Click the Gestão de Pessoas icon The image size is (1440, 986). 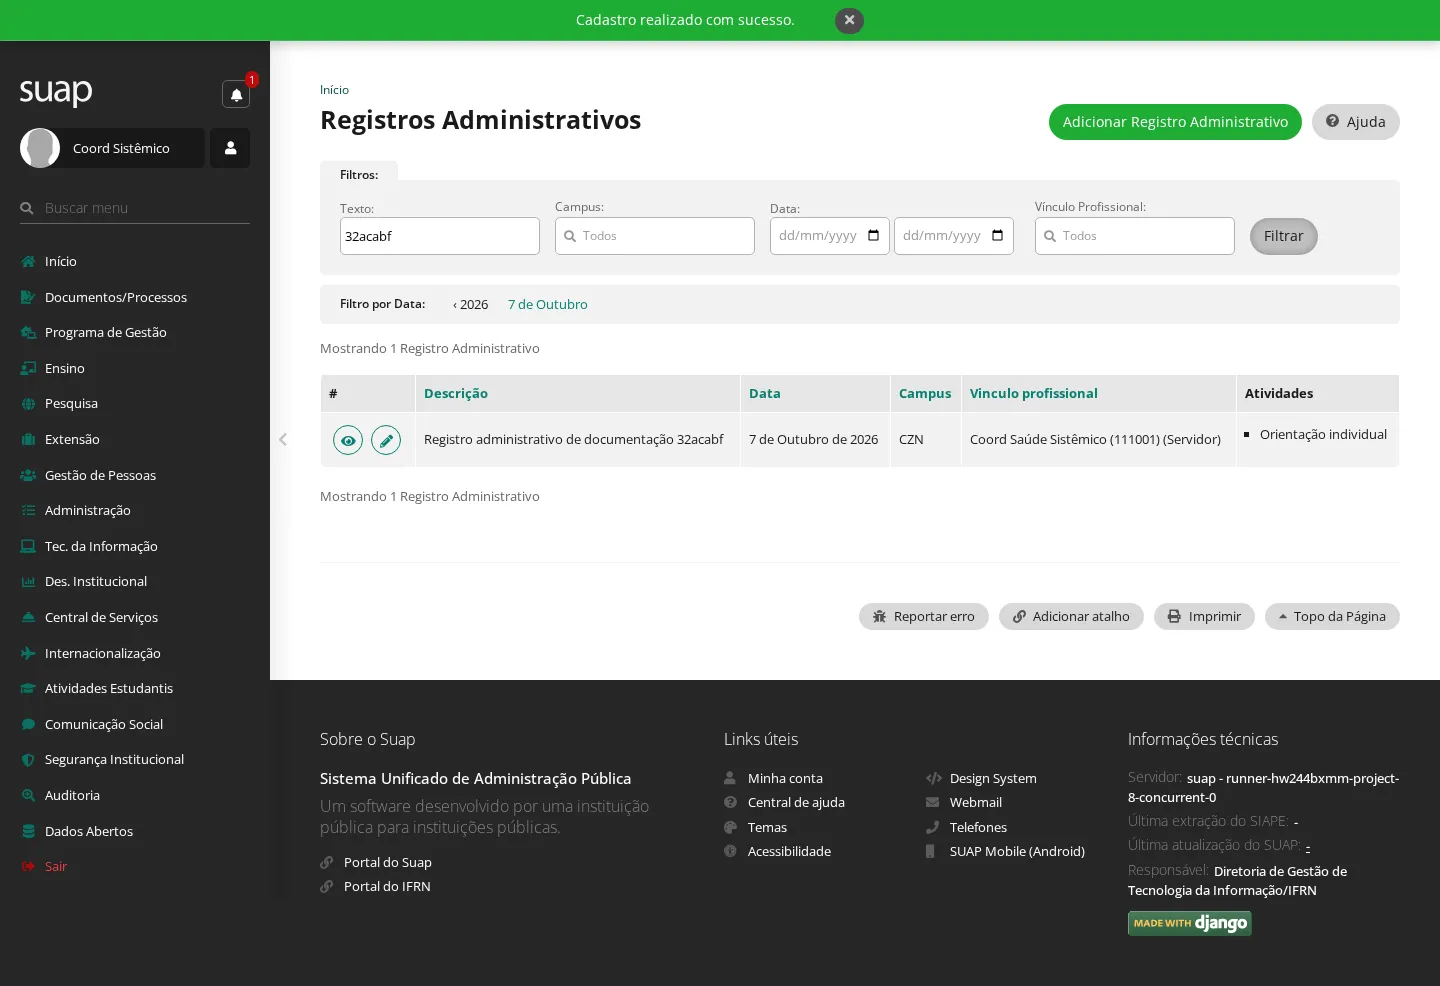click(28, 475)
